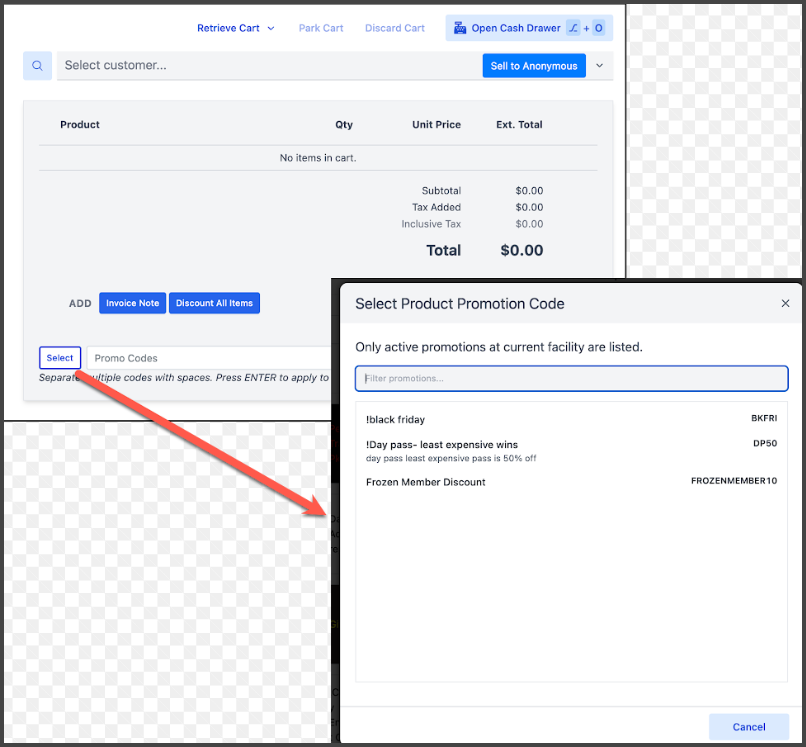Click the customer search magnifier icon
Screen dimensions: 806x747
(x=37, y=66)
